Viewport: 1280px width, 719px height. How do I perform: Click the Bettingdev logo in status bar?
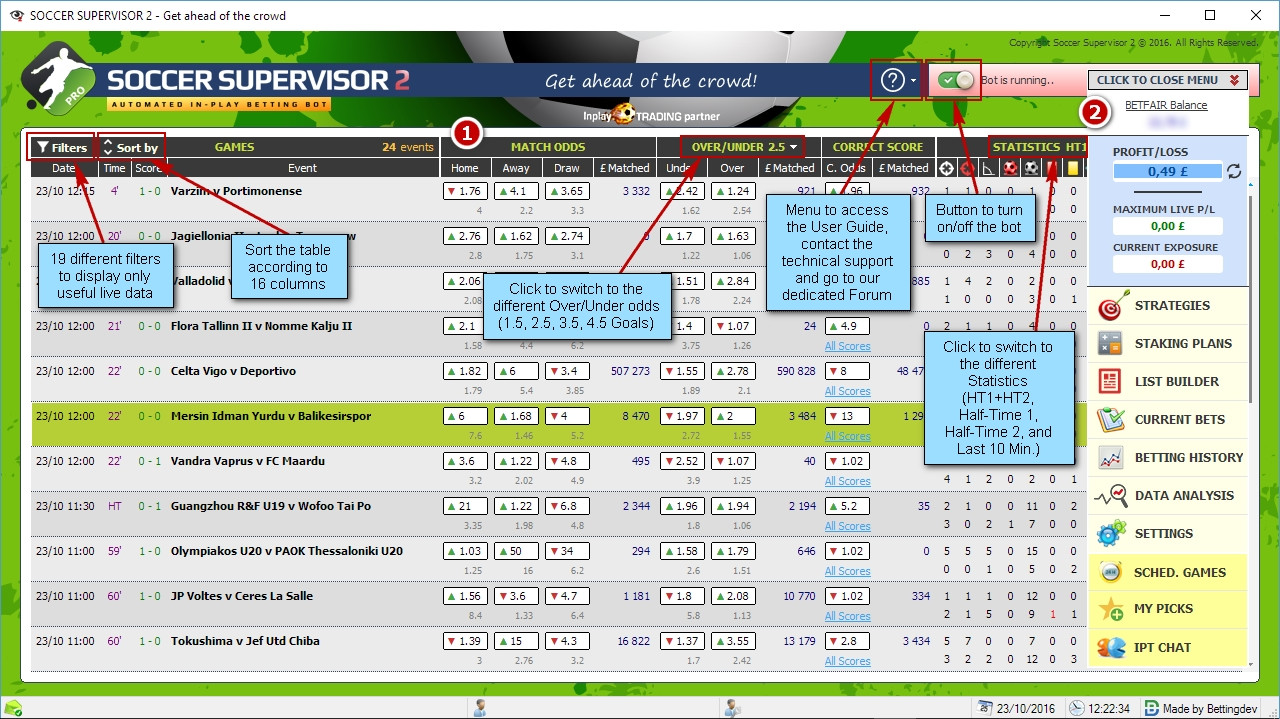pyautogui.click(x=1152, y=708)
